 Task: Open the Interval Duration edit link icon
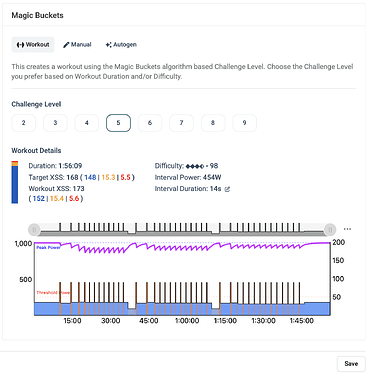tap(227, 189)
